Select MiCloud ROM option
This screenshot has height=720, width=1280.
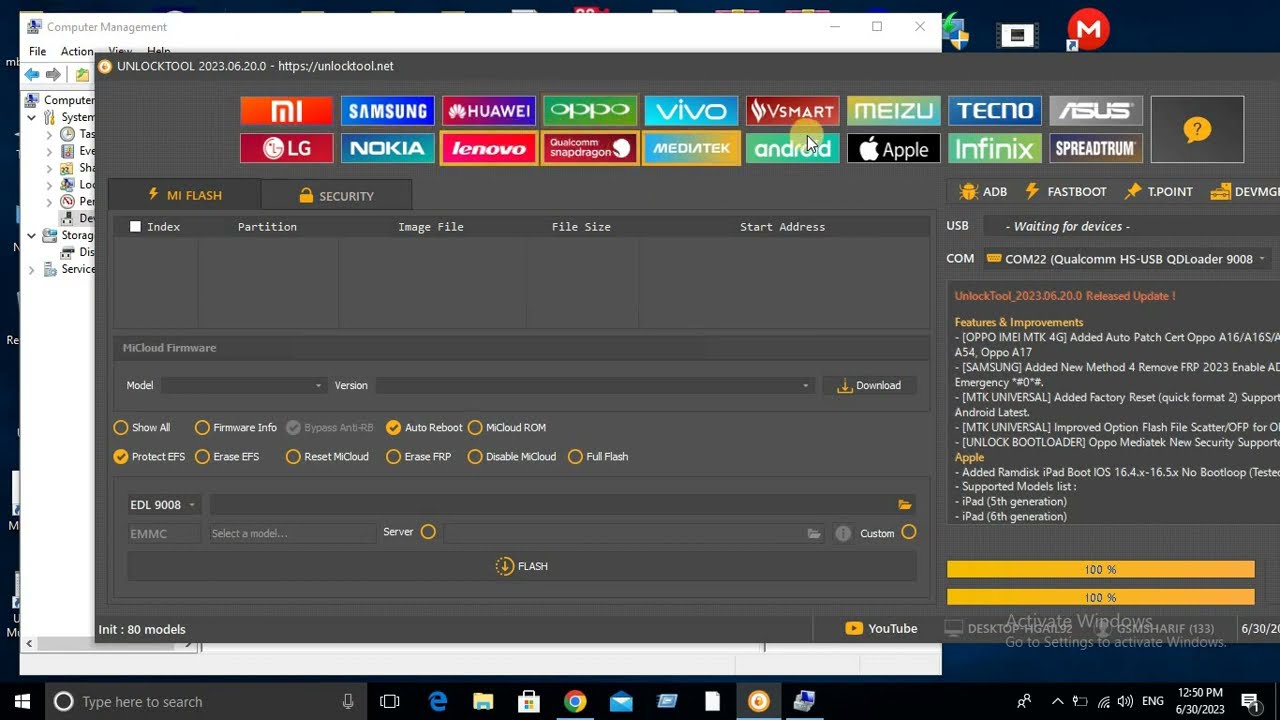507,428
